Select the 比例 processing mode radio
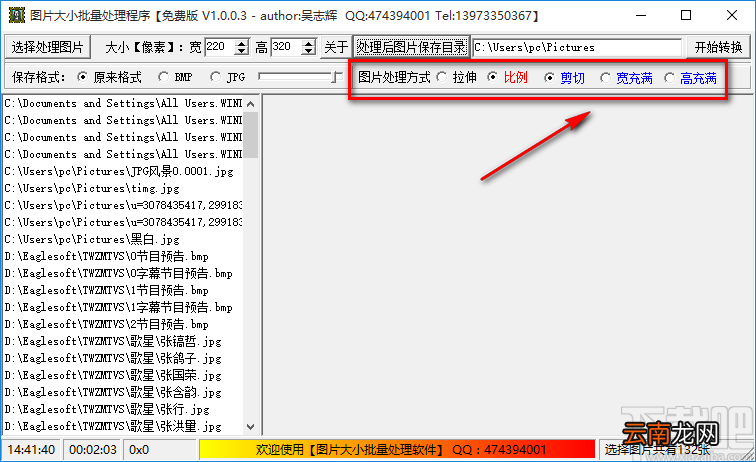The width and height of the screenshot is (756, 462). [x=492, y=77]
